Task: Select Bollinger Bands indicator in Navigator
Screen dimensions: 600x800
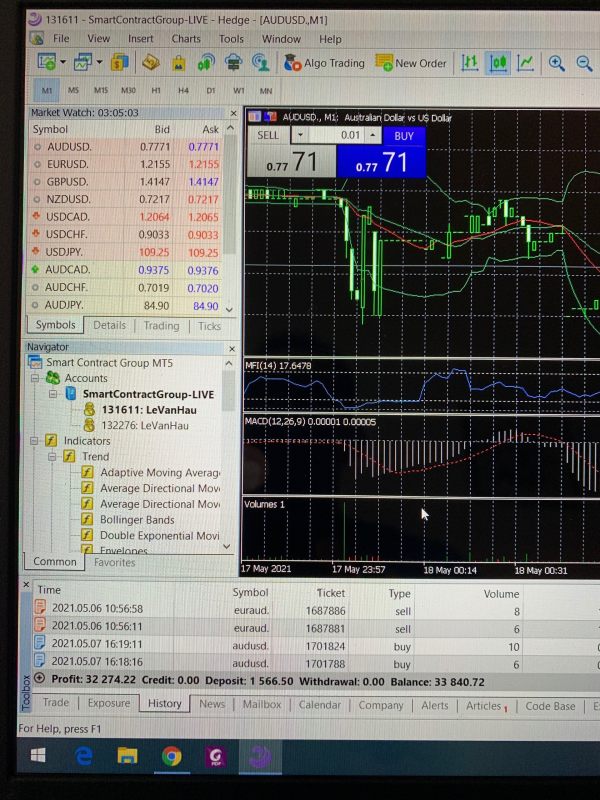Action: coord(137,520)
